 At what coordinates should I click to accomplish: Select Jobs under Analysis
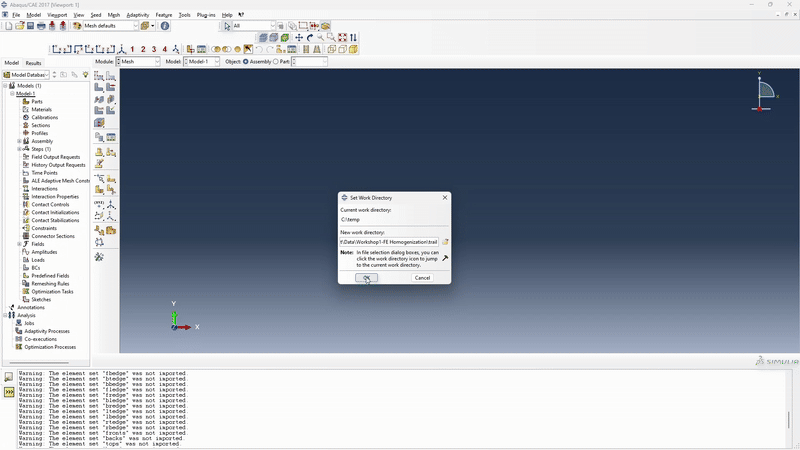tap(29, 323)
